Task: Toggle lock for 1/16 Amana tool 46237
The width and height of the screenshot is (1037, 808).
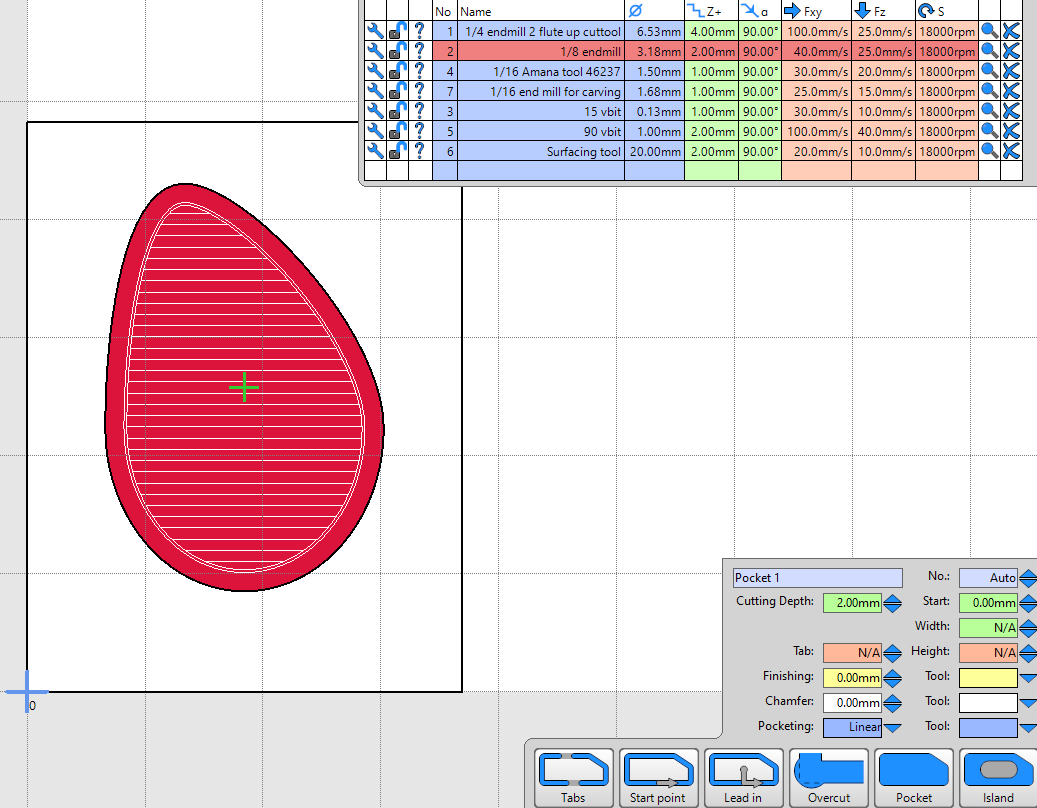Action: (x=397, y=72)
